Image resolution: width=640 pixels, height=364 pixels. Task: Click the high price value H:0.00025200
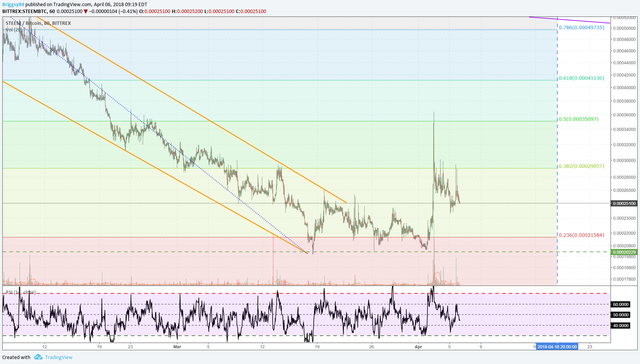coord(187,11)
